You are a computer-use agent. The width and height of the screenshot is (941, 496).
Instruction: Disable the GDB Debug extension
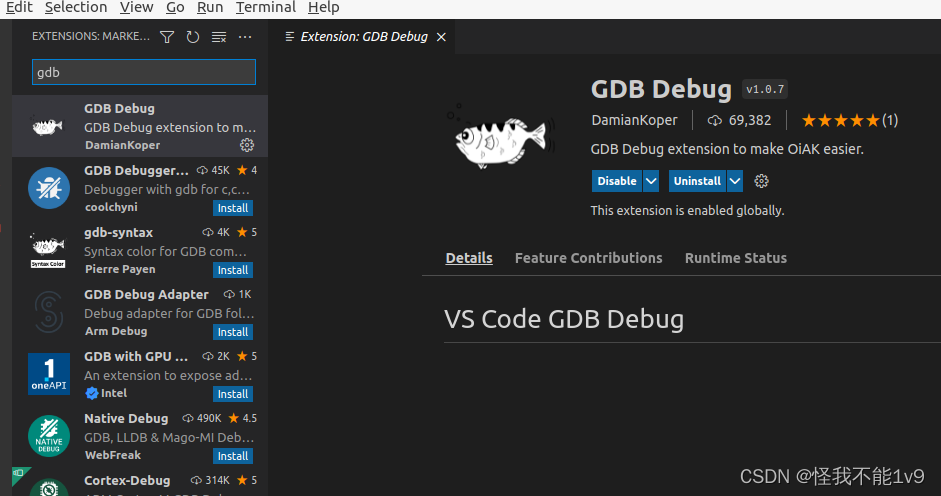point(617,181)
